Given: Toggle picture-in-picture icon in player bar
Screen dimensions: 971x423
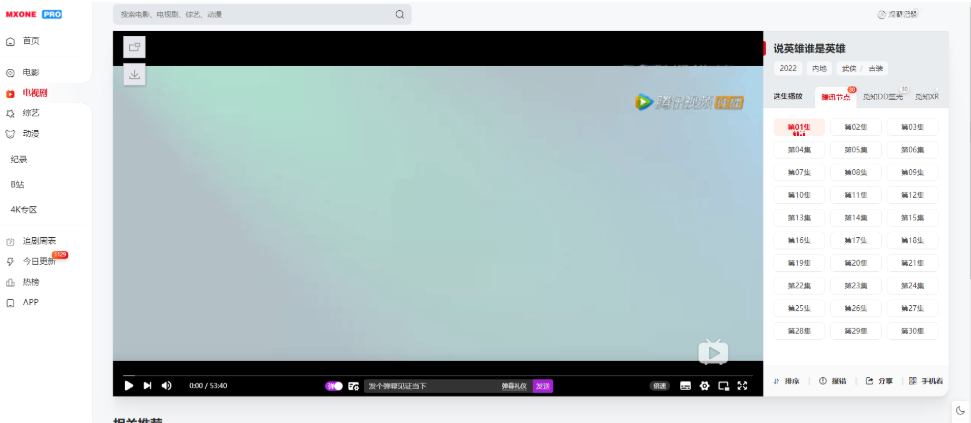Looking at the screenshot, I should 723,386.
